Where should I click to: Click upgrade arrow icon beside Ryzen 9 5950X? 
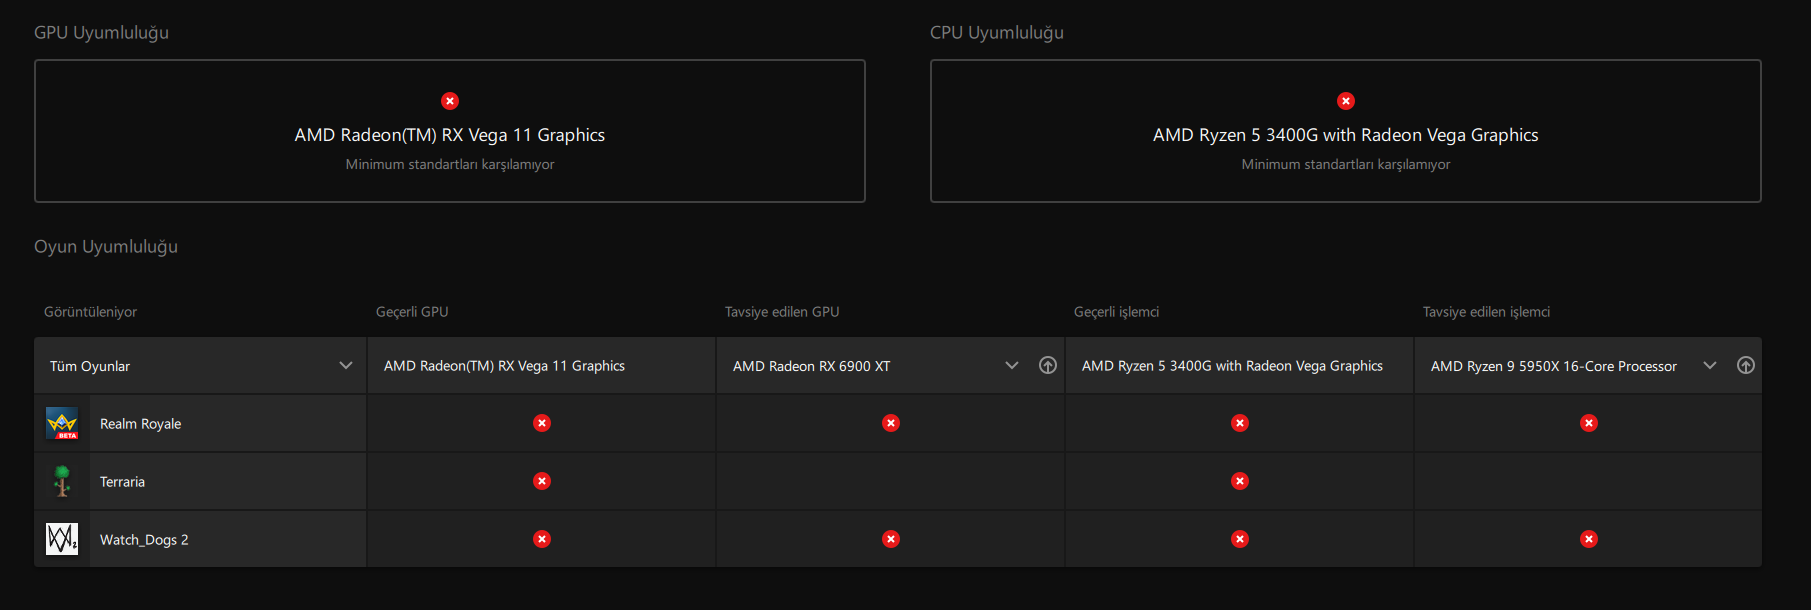pos(1746,366)
